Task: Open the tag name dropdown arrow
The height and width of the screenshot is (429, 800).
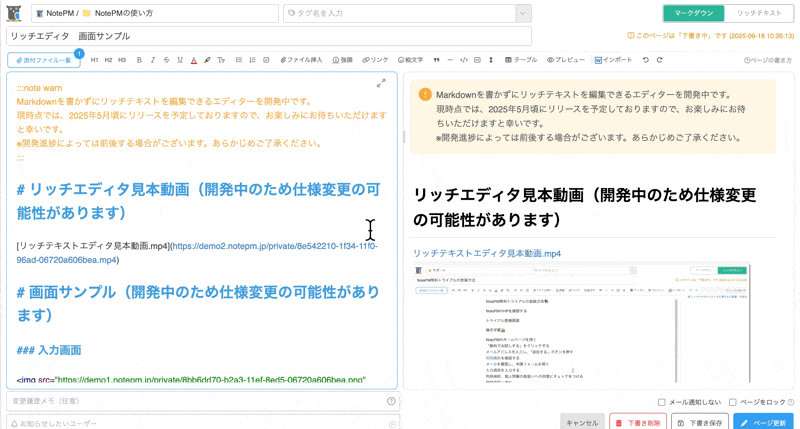Action: [x=523, y=14]
